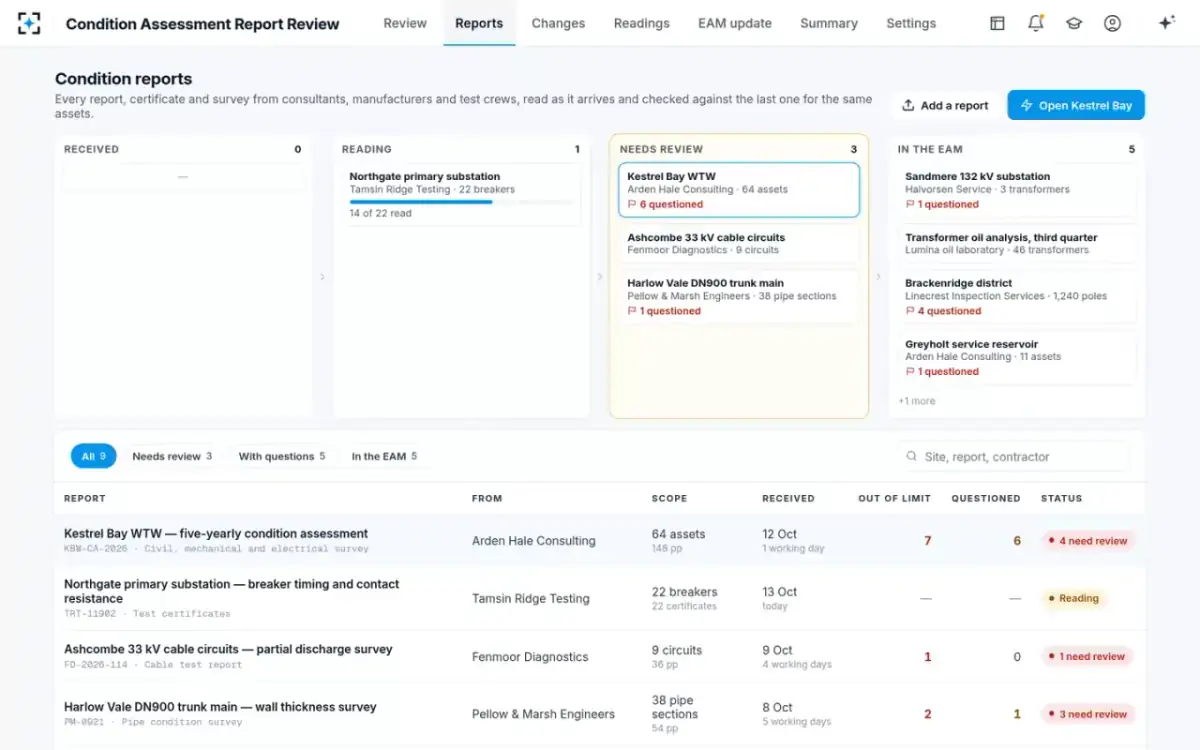Open Northgate breaker timing and contact resistance row
This screenshot has width=1200, height=750.
(600, 598)
